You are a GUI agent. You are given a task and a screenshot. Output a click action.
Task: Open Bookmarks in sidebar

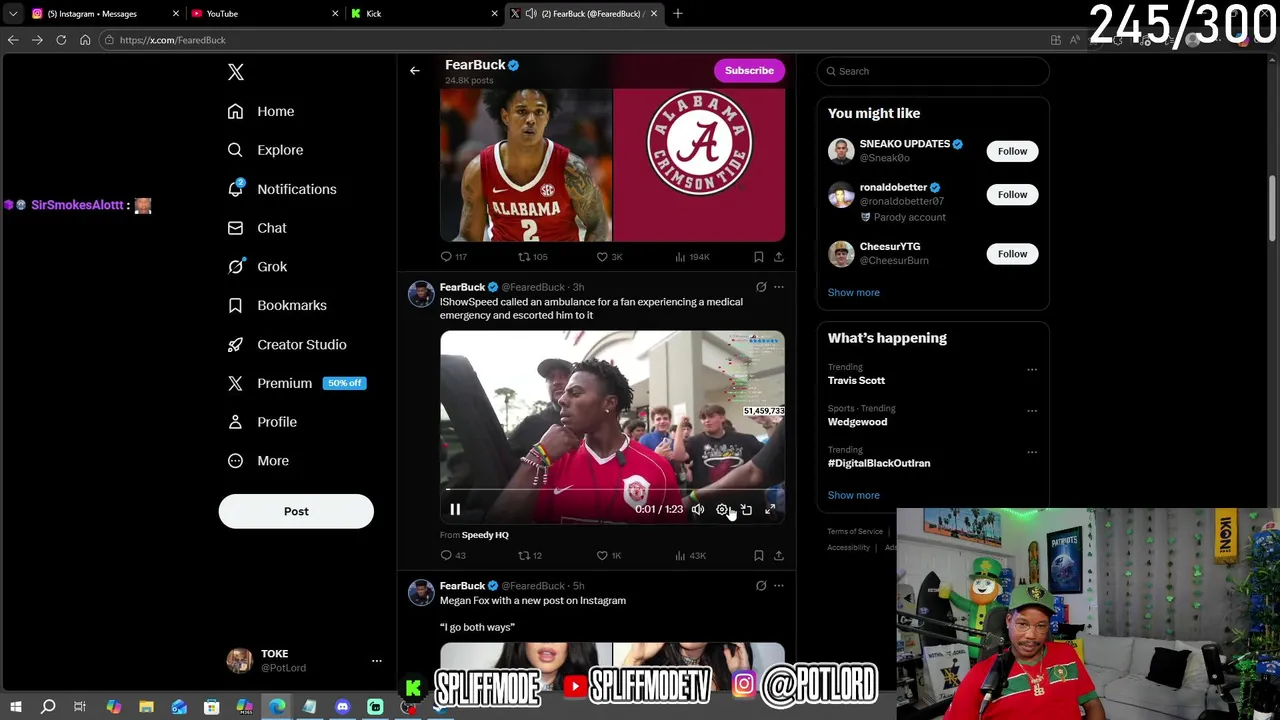[x=277, y=305]
